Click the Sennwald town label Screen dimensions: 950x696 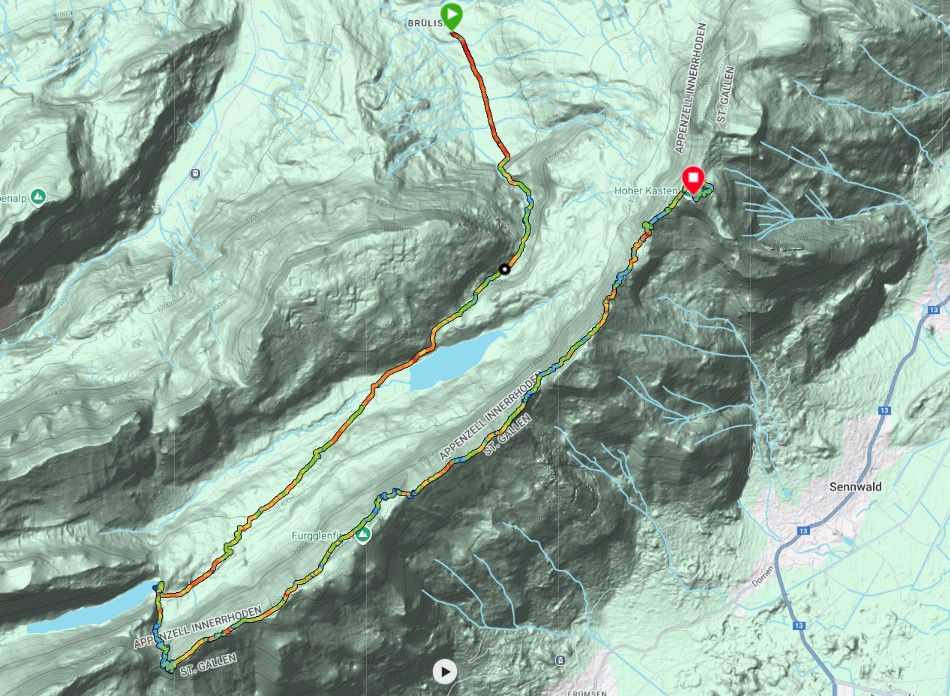855,486
